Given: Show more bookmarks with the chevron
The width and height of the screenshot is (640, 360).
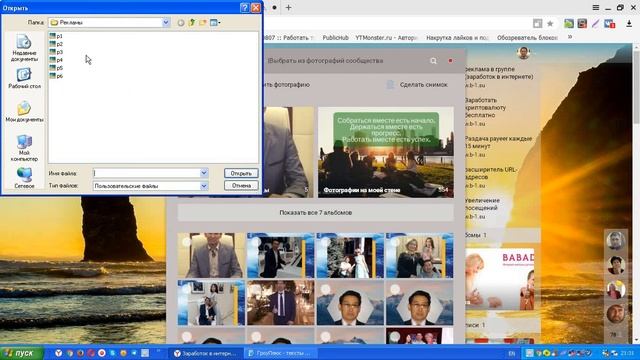Looking at the screenshot, I should click(x=570, y=37).
